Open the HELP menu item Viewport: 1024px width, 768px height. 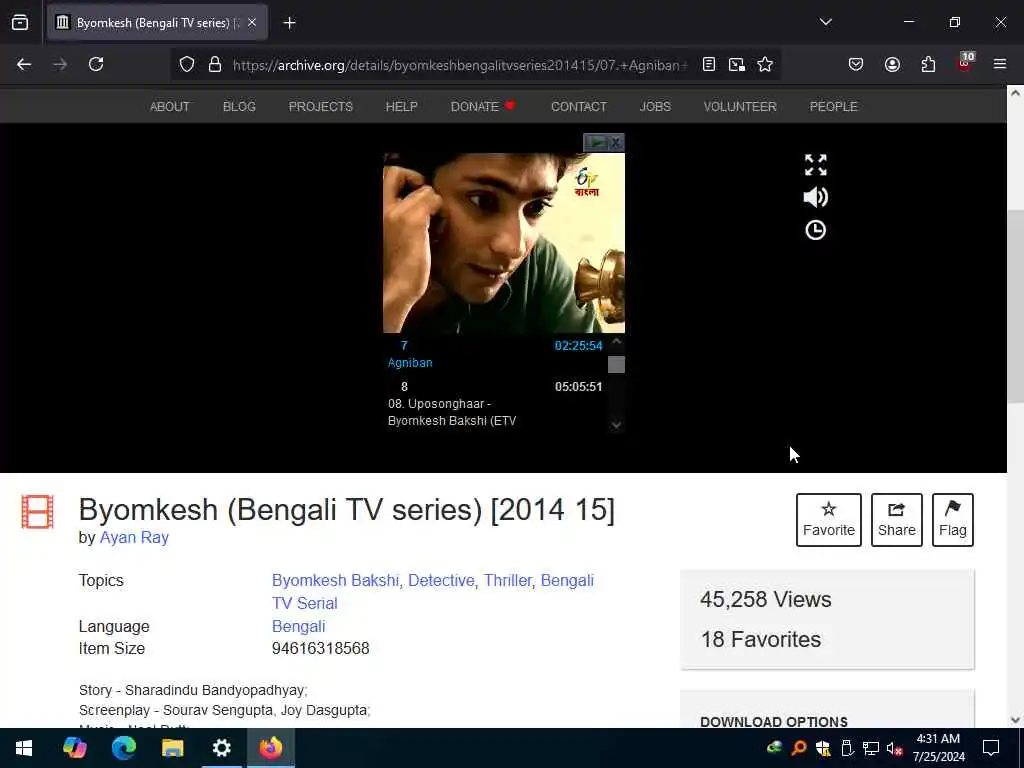click(x=402, y=106)
